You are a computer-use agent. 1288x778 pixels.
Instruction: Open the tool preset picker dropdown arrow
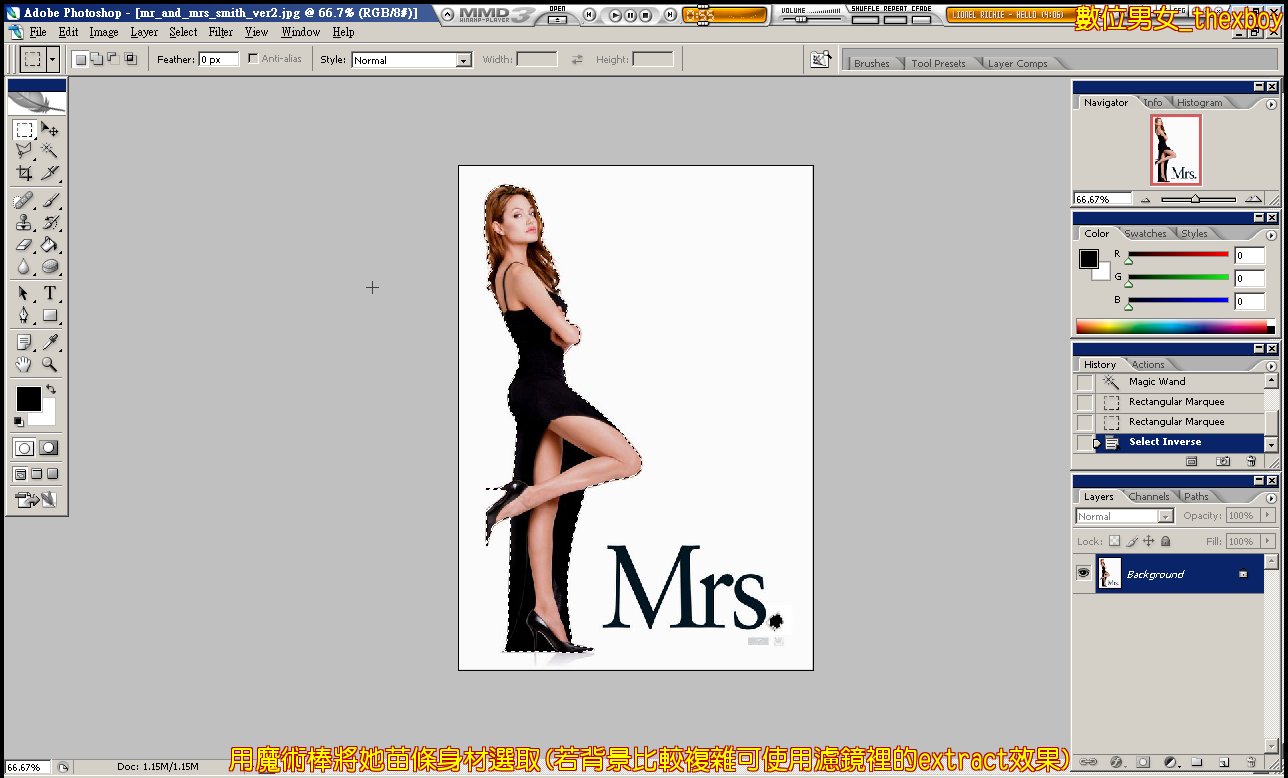tap(52, 59)
